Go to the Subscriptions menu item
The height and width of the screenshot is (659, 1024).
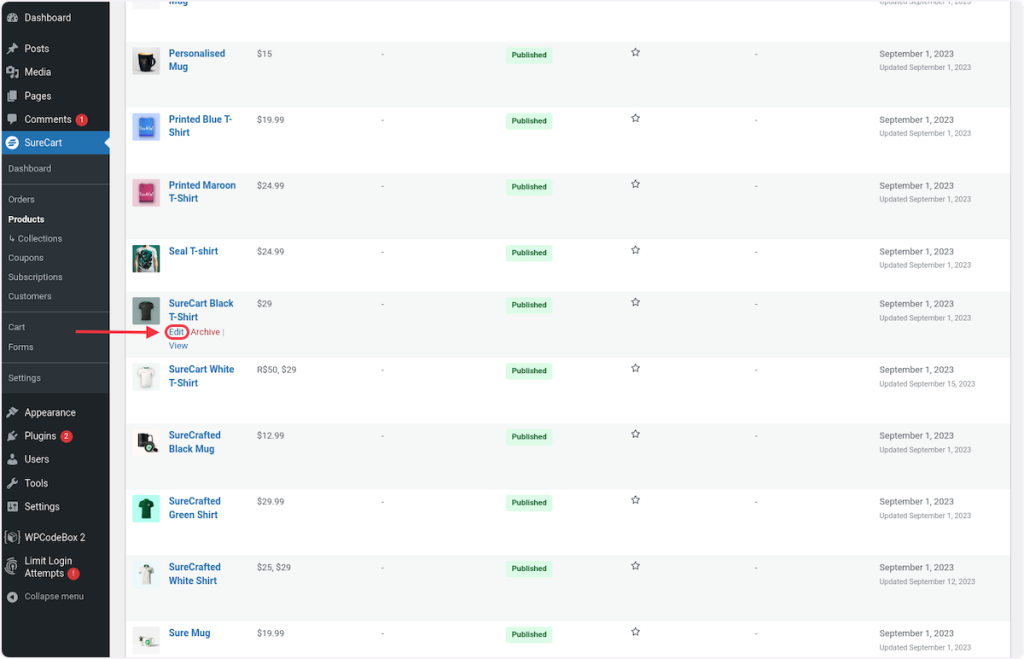pyautogui.click(x=35, y=277)
